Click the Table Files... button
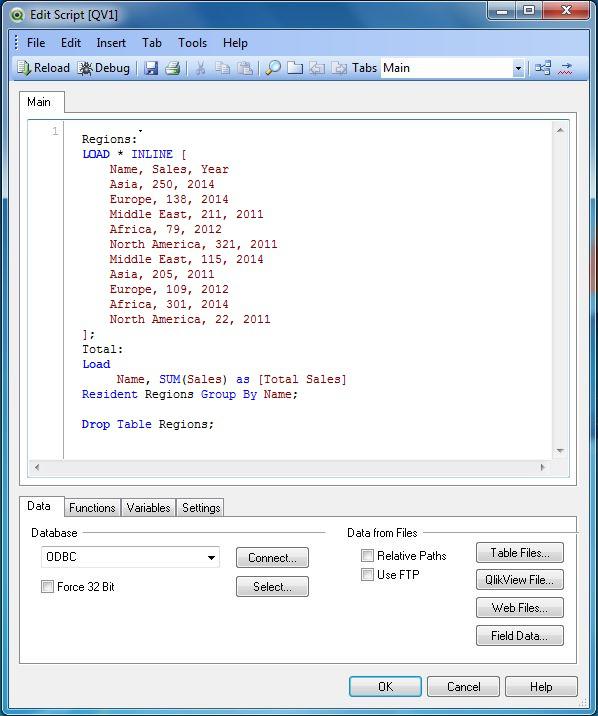The image size is (598, 716). [x=520, y=553]
